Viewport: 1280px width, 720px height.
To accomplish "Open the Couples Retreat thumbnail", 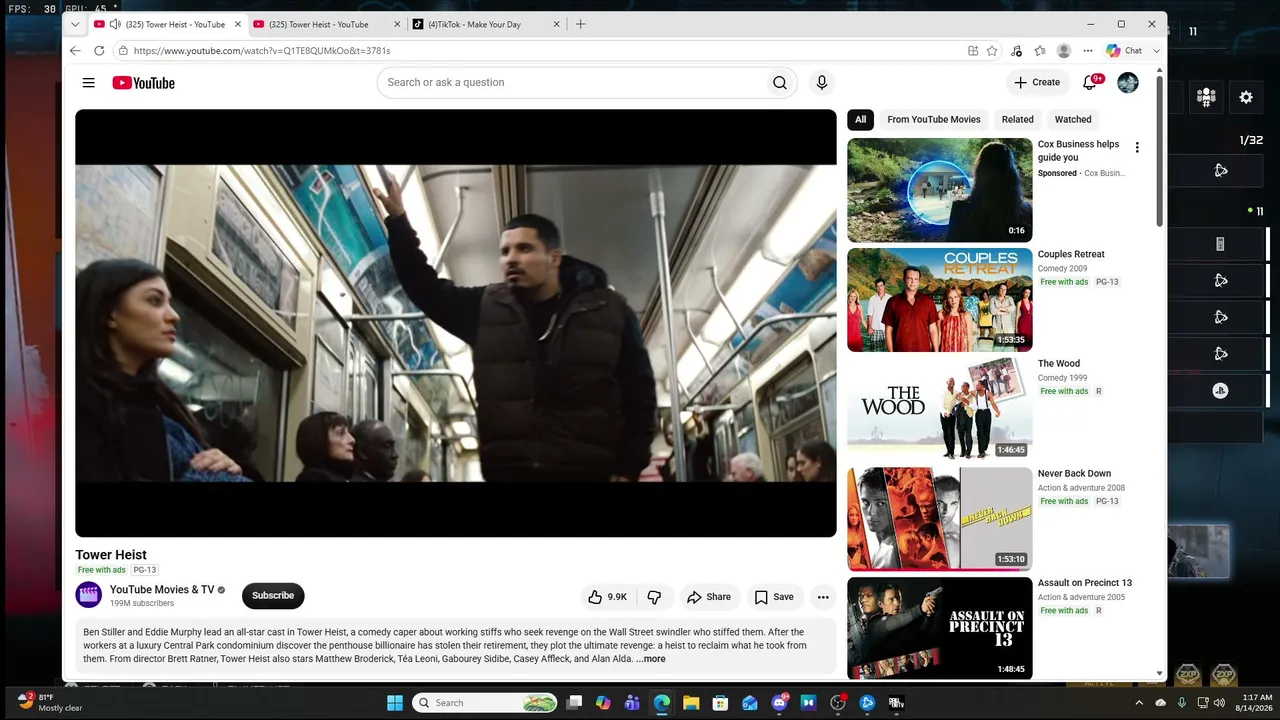I will point(940,300).
